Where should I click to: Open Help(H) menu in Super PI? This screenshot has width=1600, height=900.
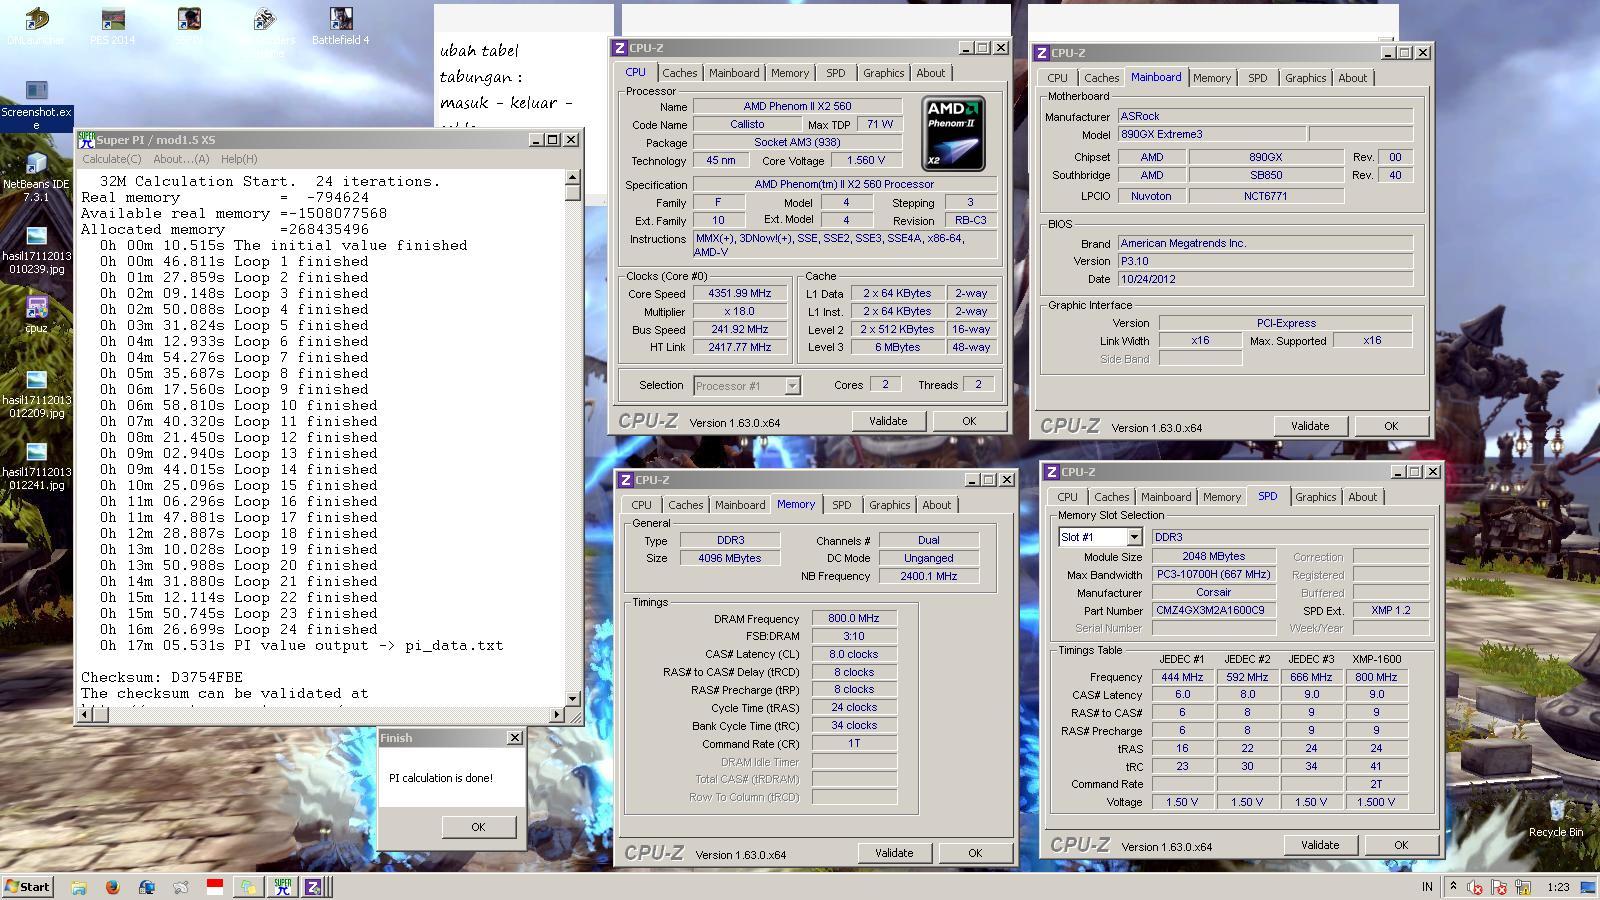point(239,159)
